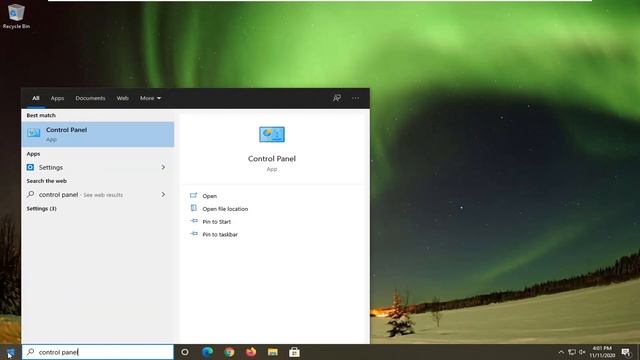Open the More filter dropdown
The height and width of the screenshot is (360, 640).
[150, 98]
